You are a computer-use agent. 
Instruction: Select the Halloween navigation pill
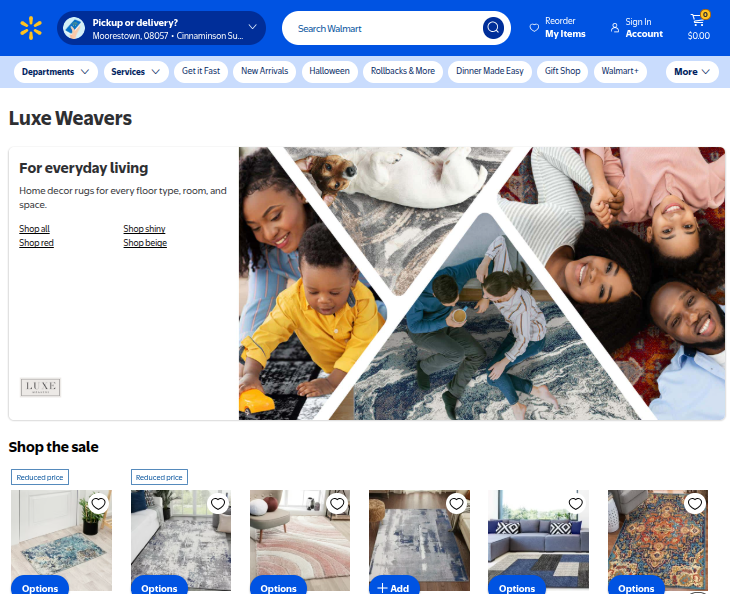pos(329,72)
